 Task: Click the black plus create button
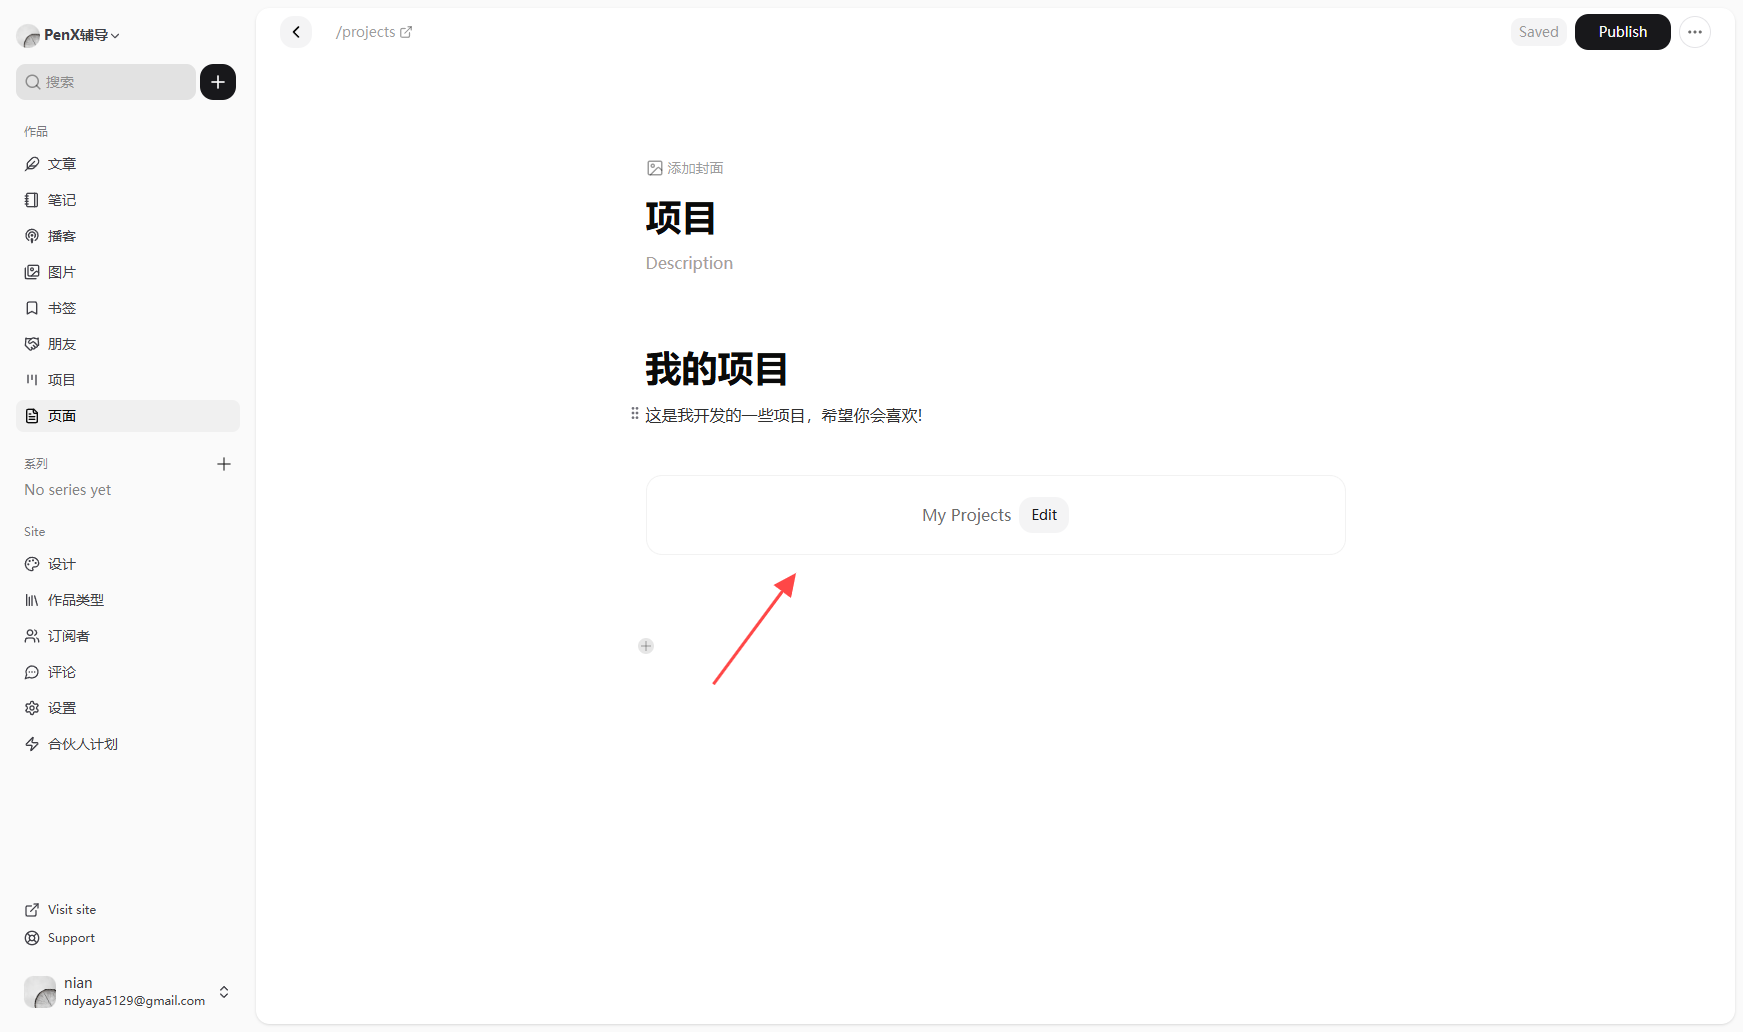(x=218, y=82)
